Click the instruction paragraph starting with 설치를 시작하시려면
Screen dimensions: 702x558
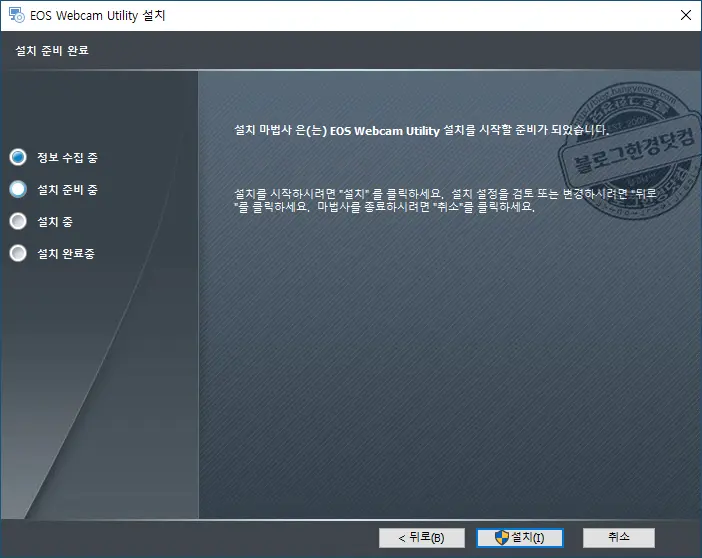[445, 200]
